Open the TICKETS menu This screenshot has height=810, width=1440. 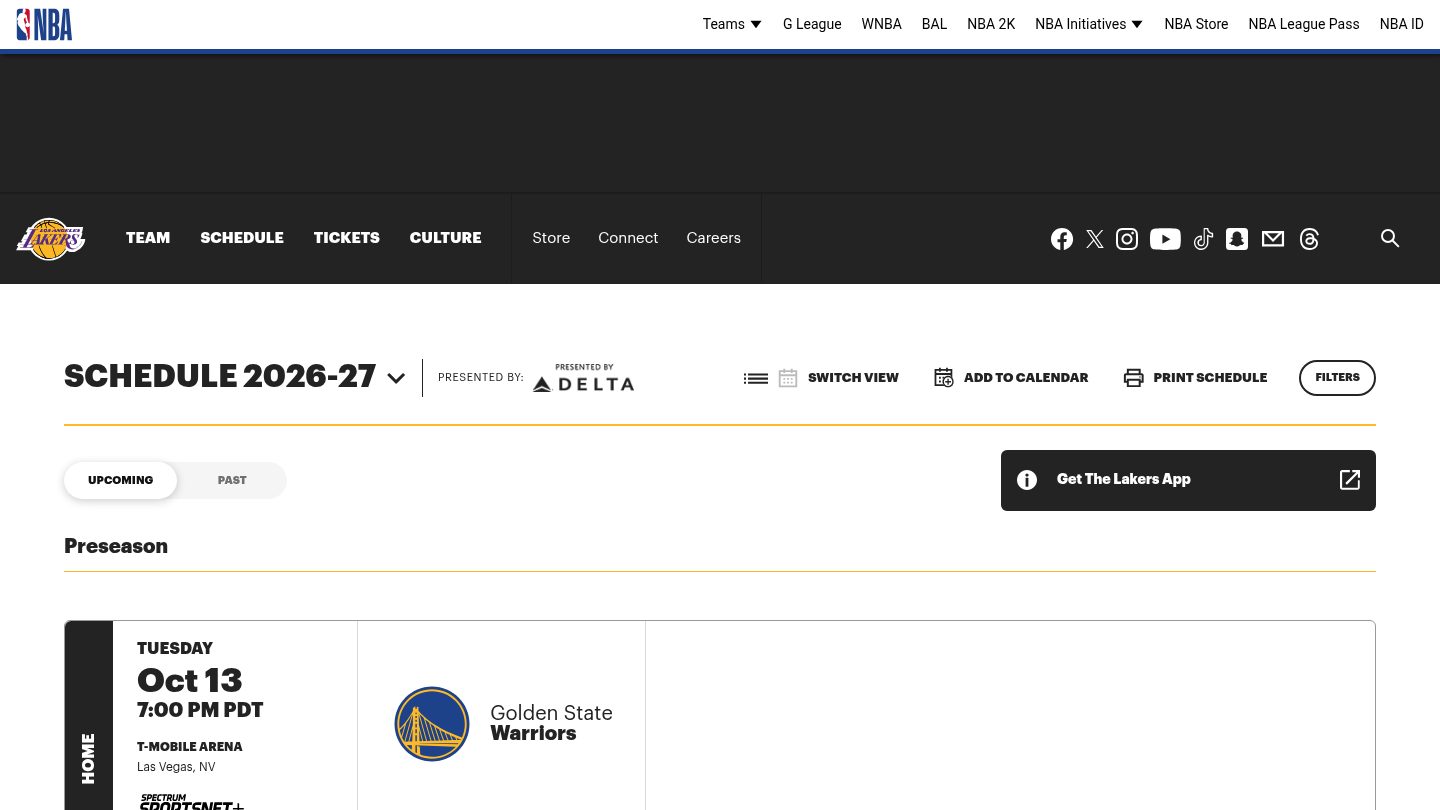coord(347,238)
